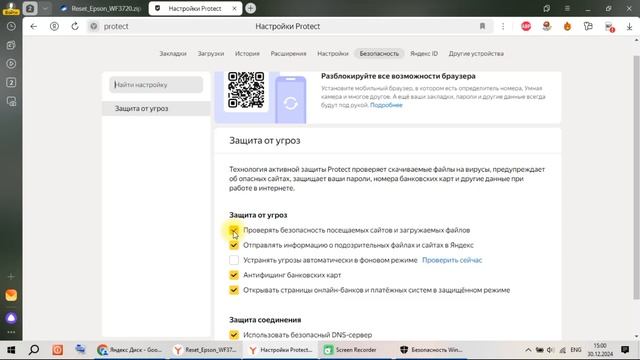Enable automatic background threat removal checkbox
640x360 pixels.
[x=234, y=260]
